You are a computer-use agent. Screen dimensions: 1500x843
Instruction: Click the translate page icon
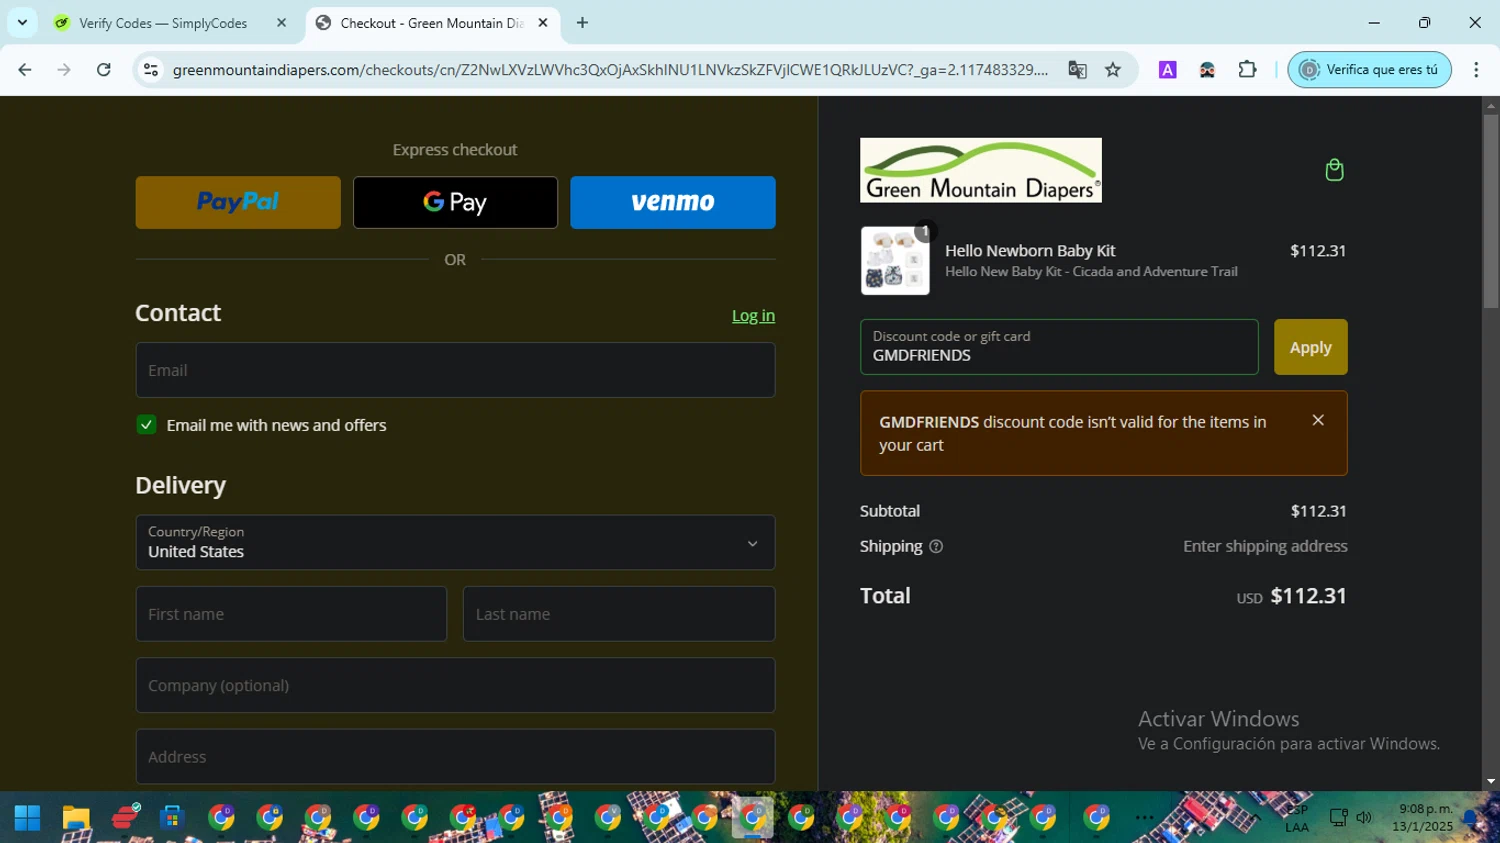(1077, 70)
